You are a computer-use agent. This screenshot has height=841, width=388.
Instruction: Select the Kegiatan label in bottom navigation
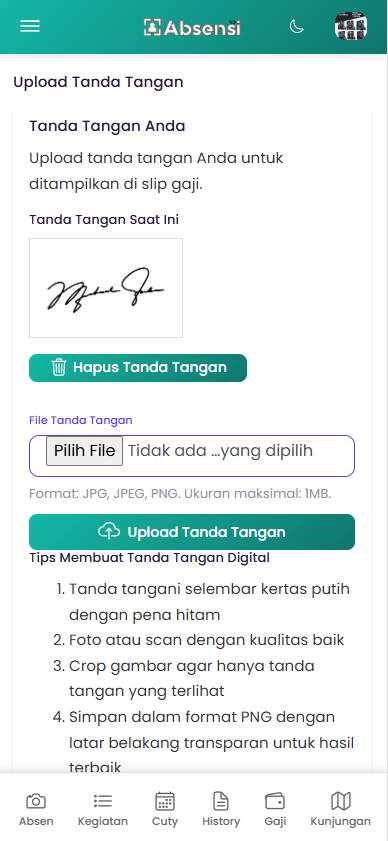pyautogui.click(x=103, y=821)
